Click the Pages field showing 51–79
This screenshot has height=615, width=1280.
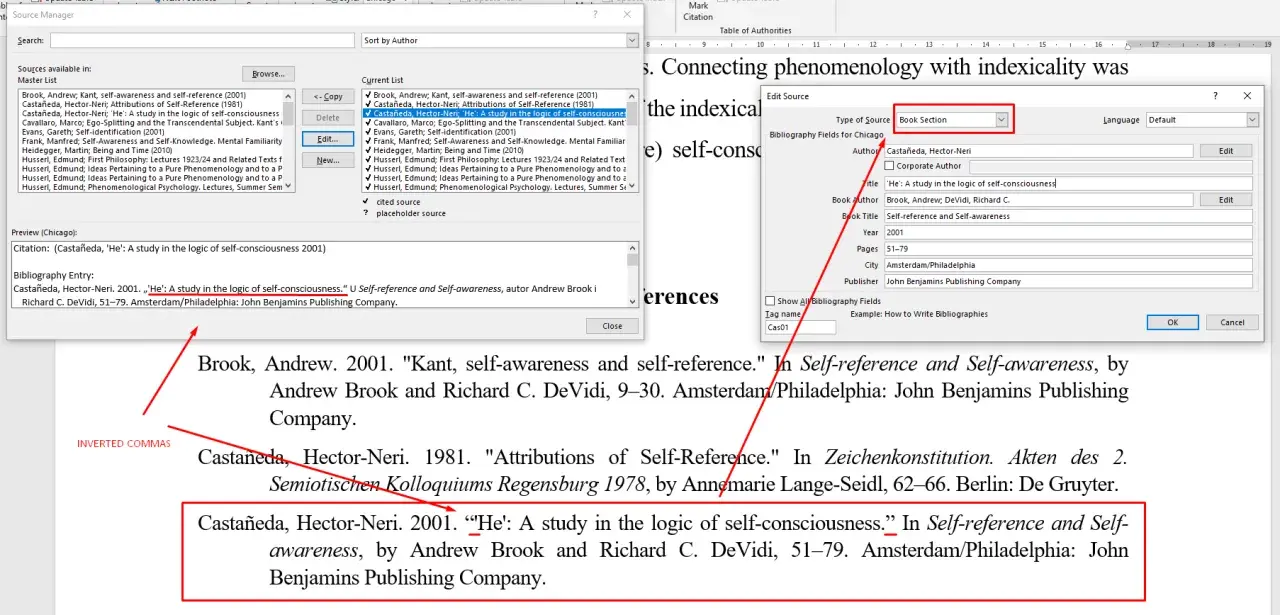coord(1068,249)
